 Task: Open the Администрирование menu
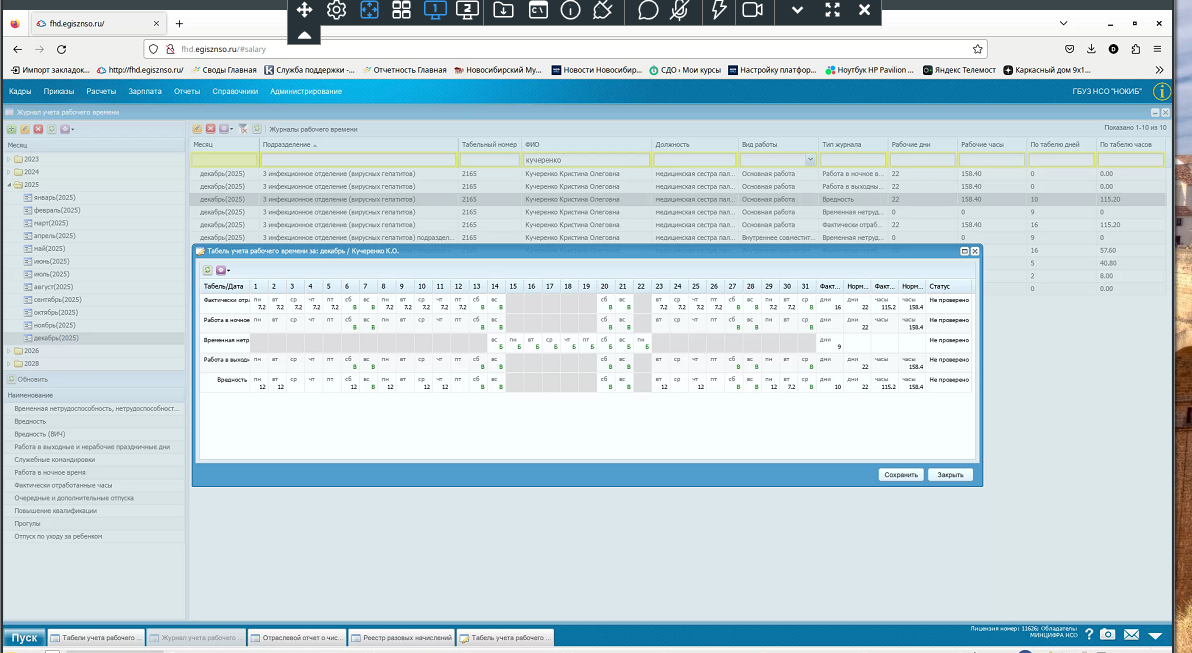tap(306, 91)
